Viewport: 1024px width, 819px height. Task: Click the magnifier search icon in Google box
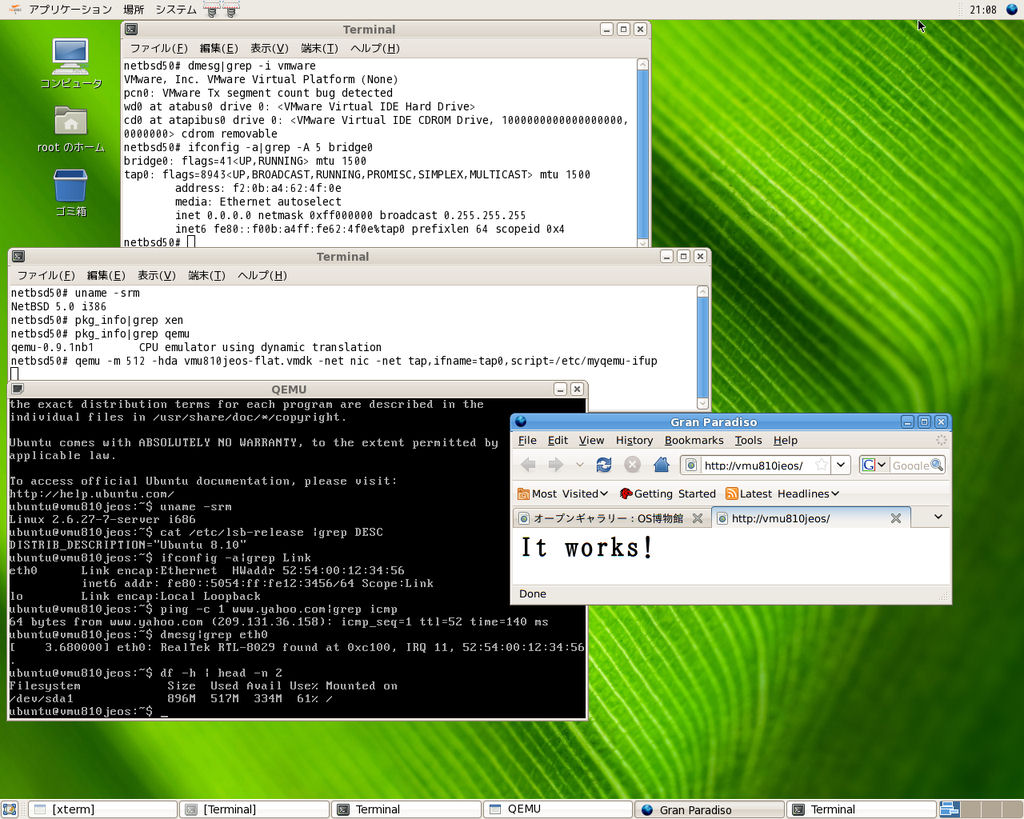point(936,465)
